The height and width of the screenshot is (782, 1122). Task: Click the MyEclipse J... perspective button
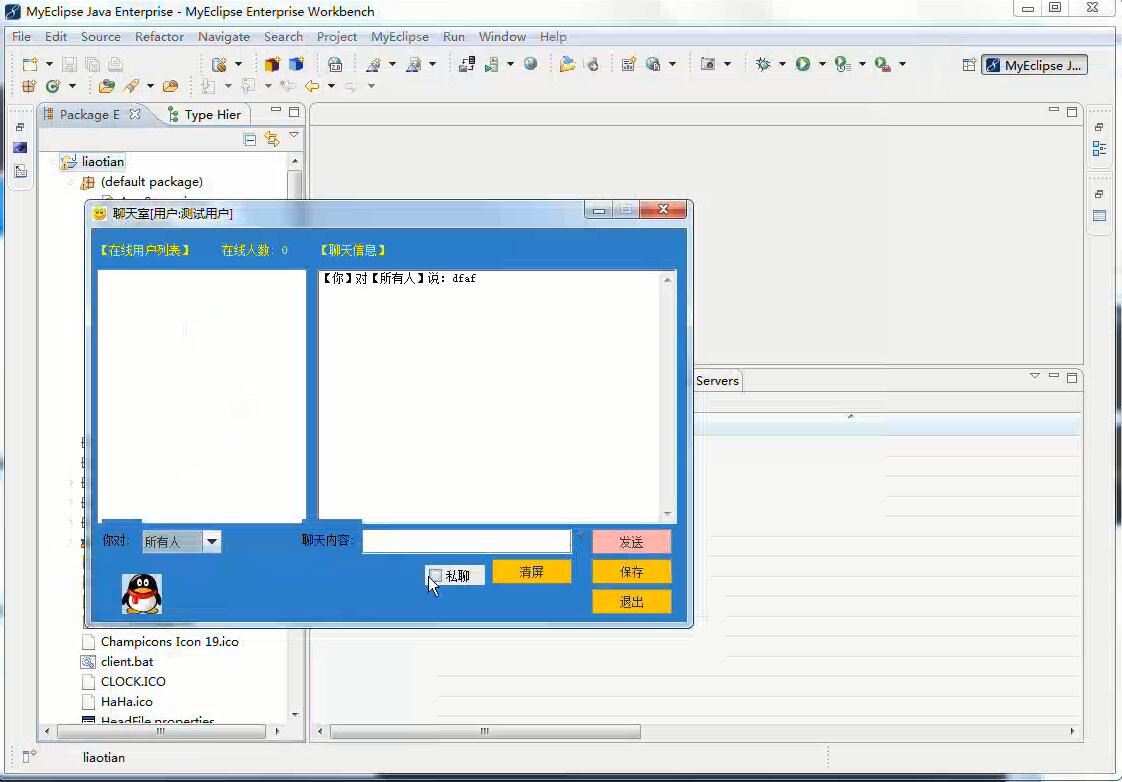coord(1035,65)
